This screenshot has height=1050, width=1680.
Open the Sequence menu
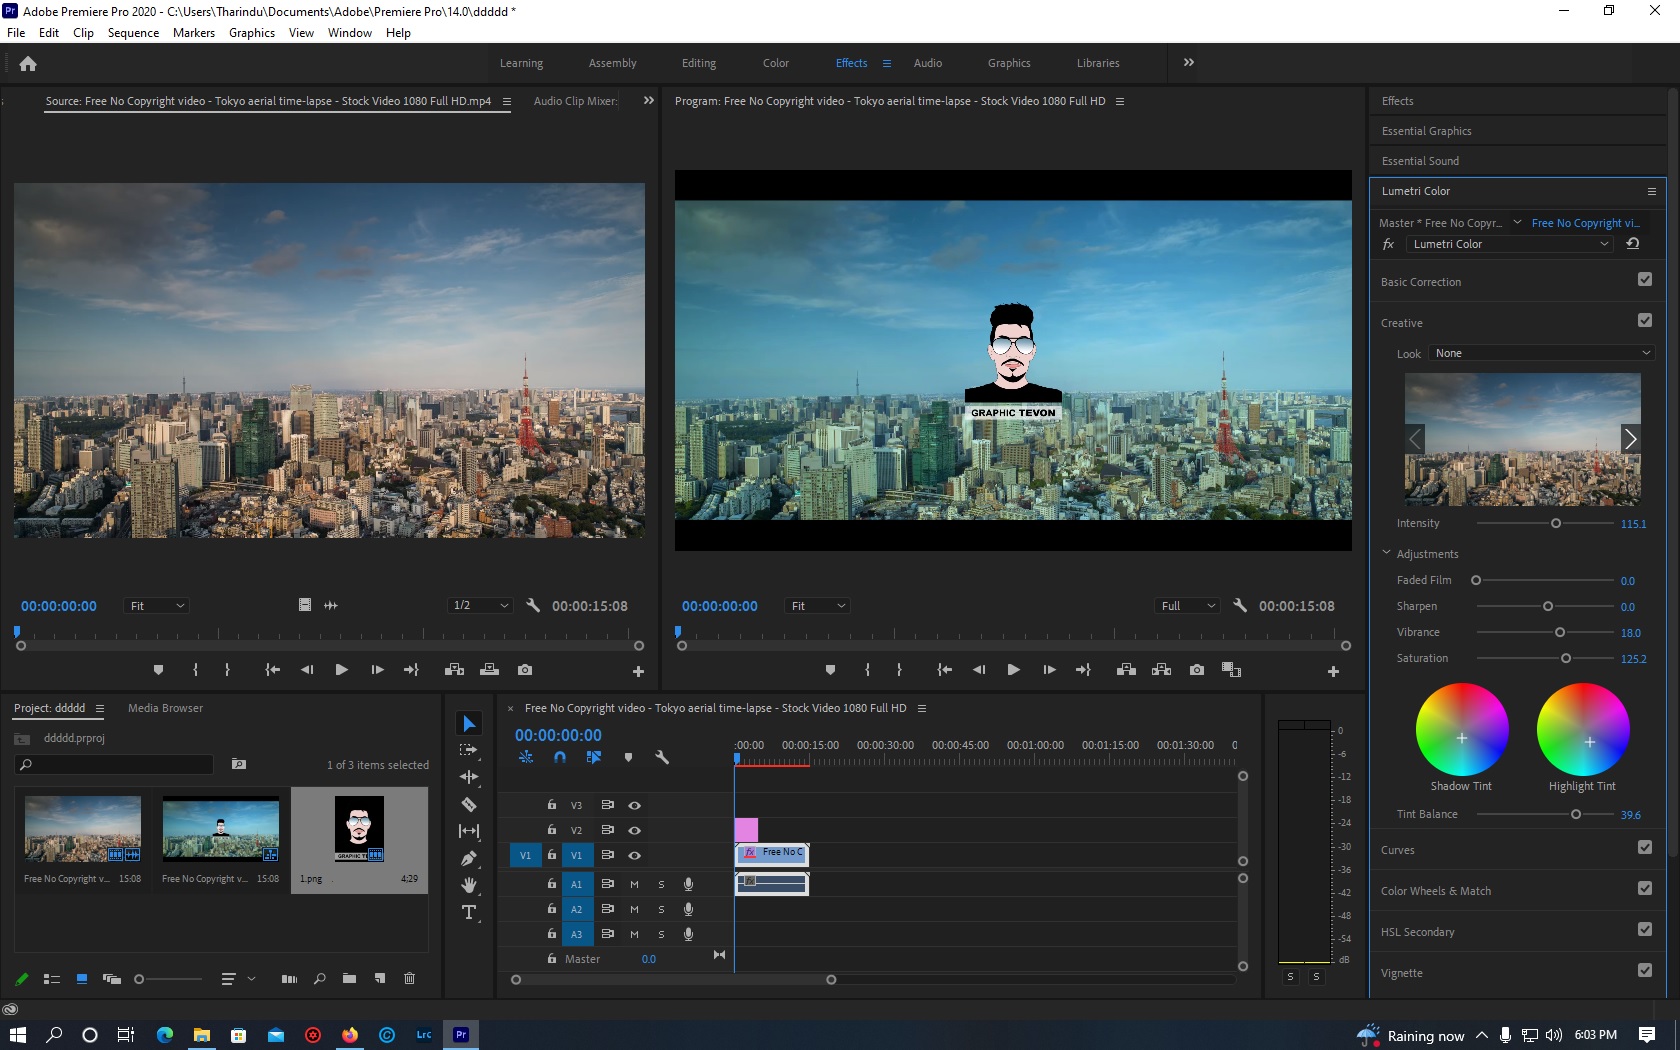click(x=133, y=32)
